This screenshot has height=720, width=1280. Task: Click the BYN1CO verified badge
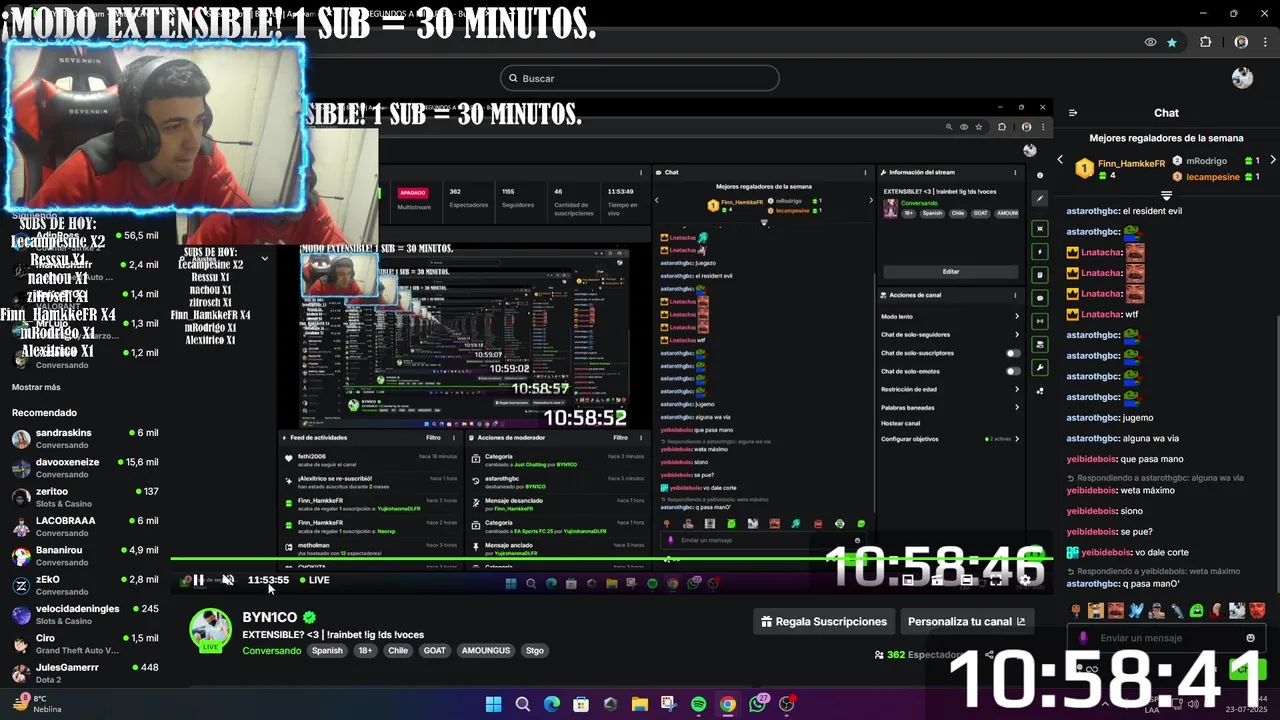[310, 618]
